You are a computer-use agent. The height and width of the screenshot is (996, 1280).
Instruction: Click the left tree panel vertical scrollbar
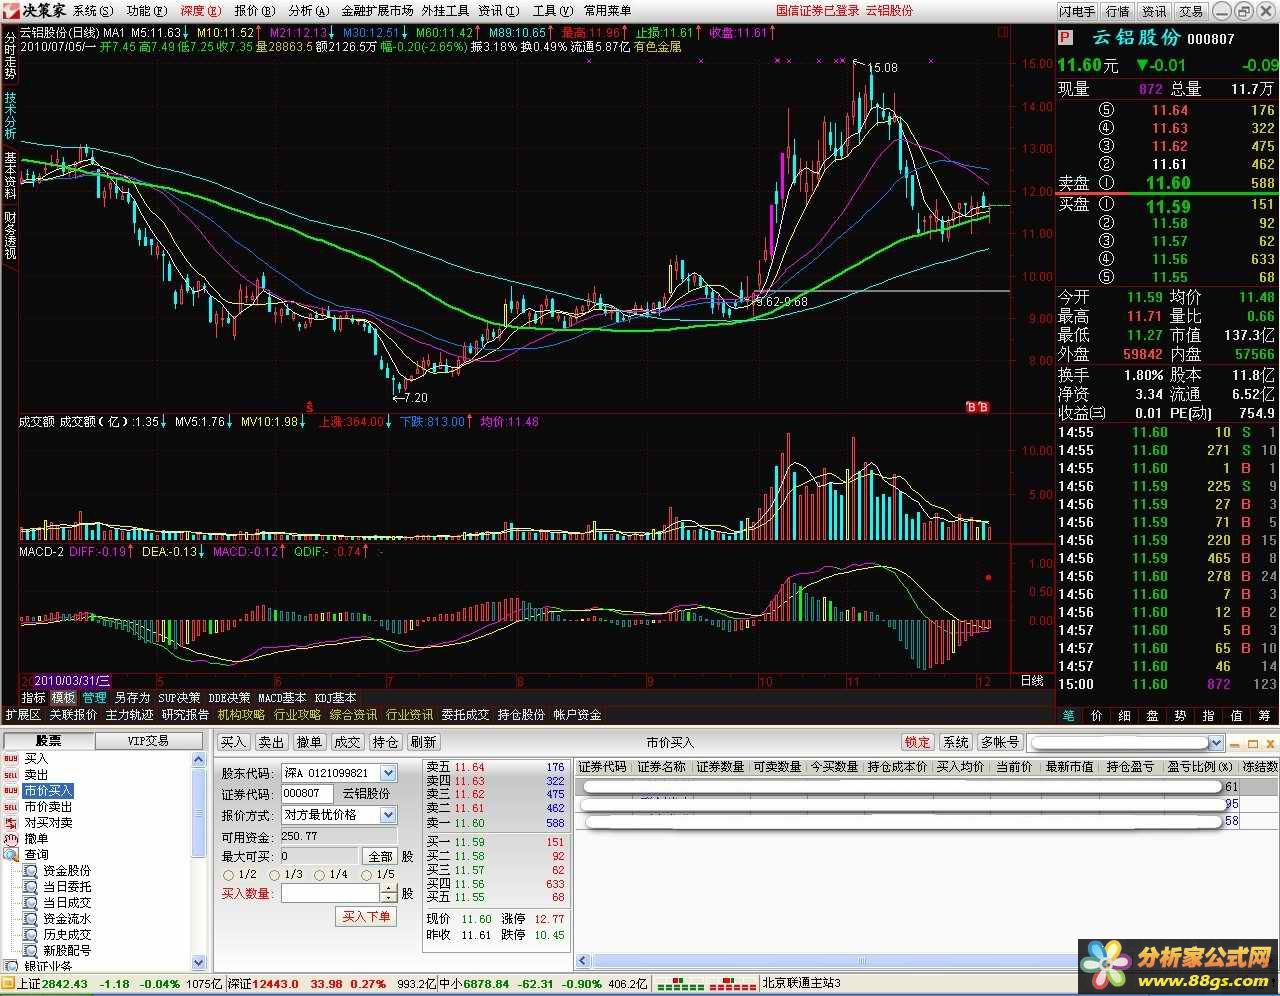[x=198, y=861]
